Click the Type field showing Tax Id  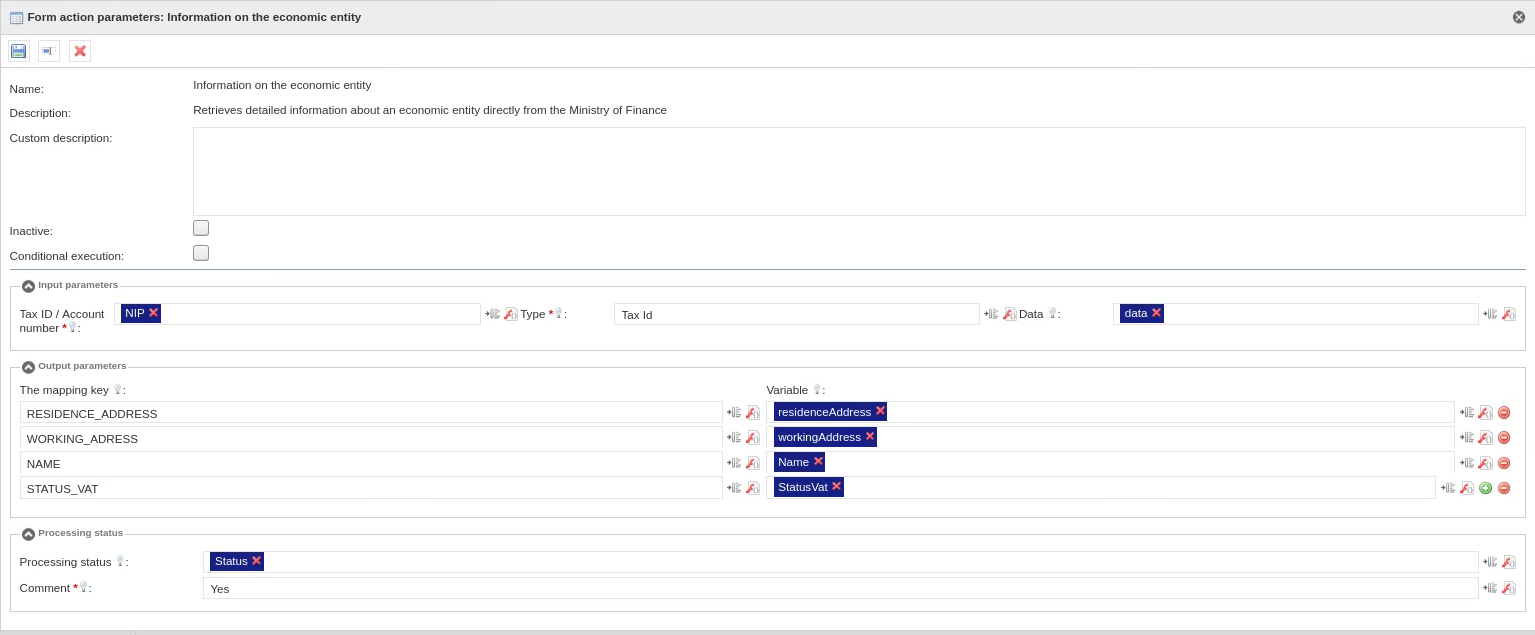(x=796, y=314)
